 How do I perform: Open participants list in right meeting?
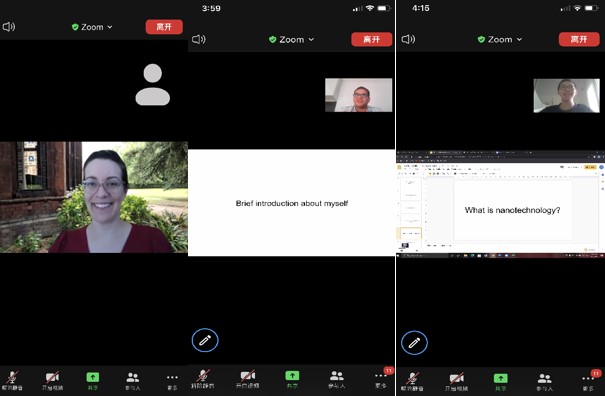(x=544, y=382)
